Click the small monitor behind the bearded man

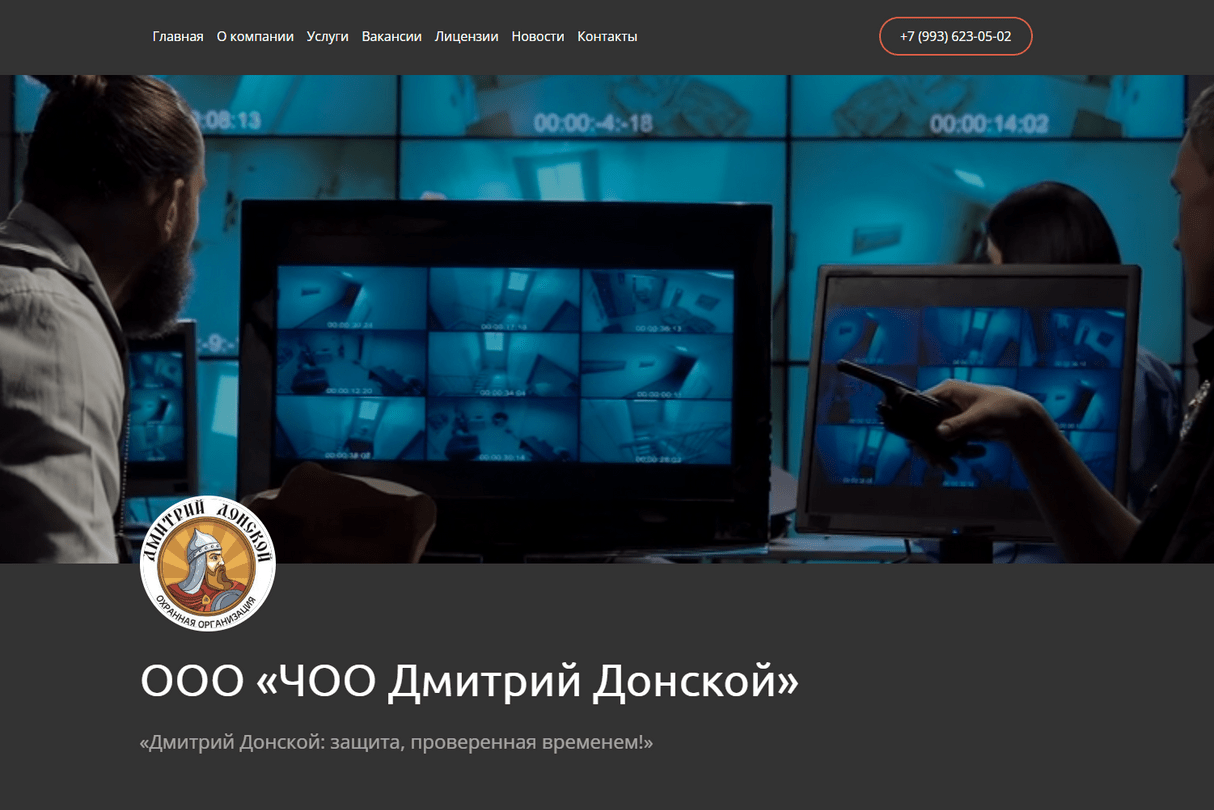[160, 410]
